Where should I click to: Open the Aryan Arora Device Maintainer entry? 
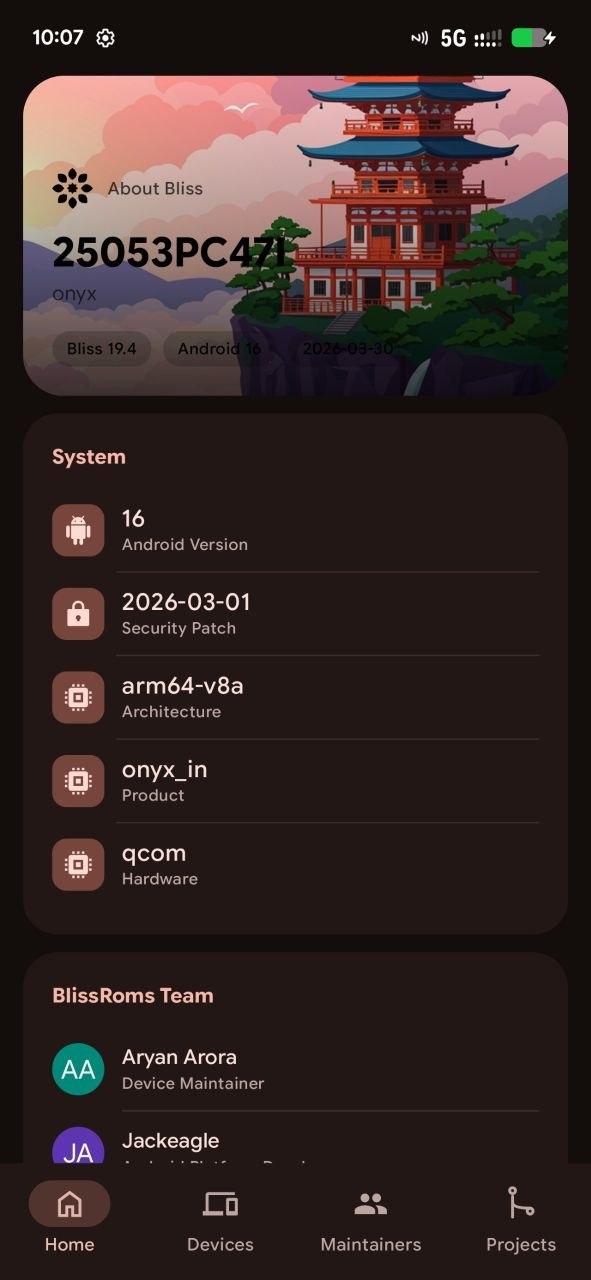click(x=295, y=1069)
